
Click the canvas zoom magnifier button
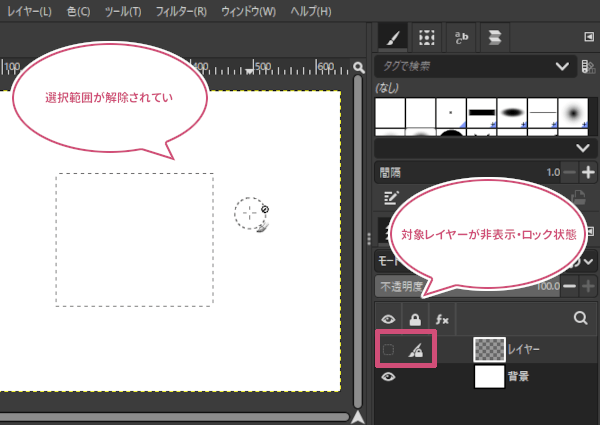click(x=359, y=68)
